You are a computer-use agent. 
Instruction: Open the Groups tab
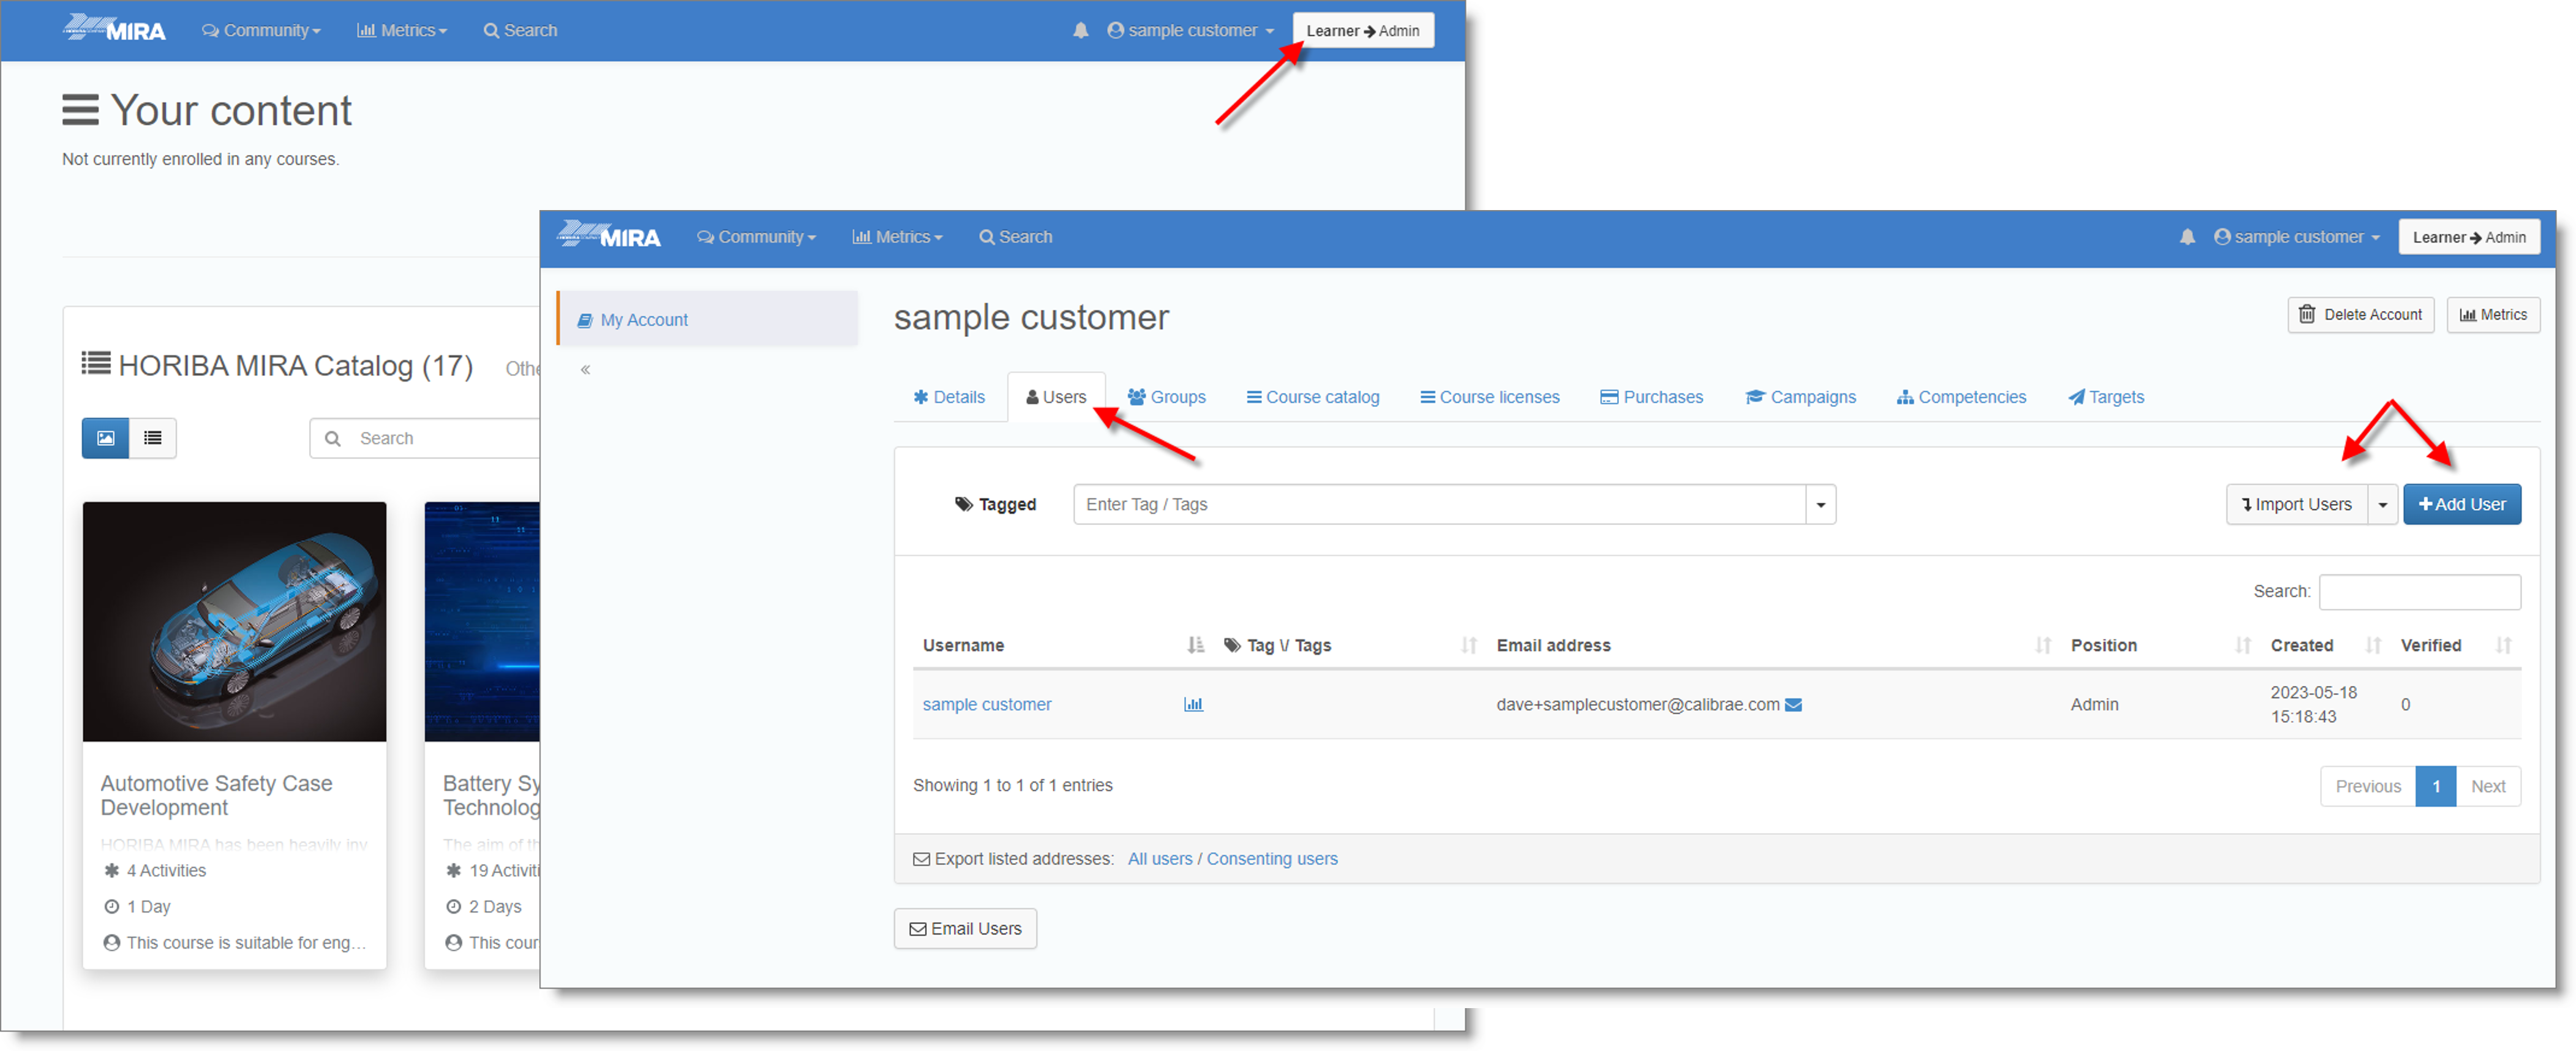[x=1166, y=397]
